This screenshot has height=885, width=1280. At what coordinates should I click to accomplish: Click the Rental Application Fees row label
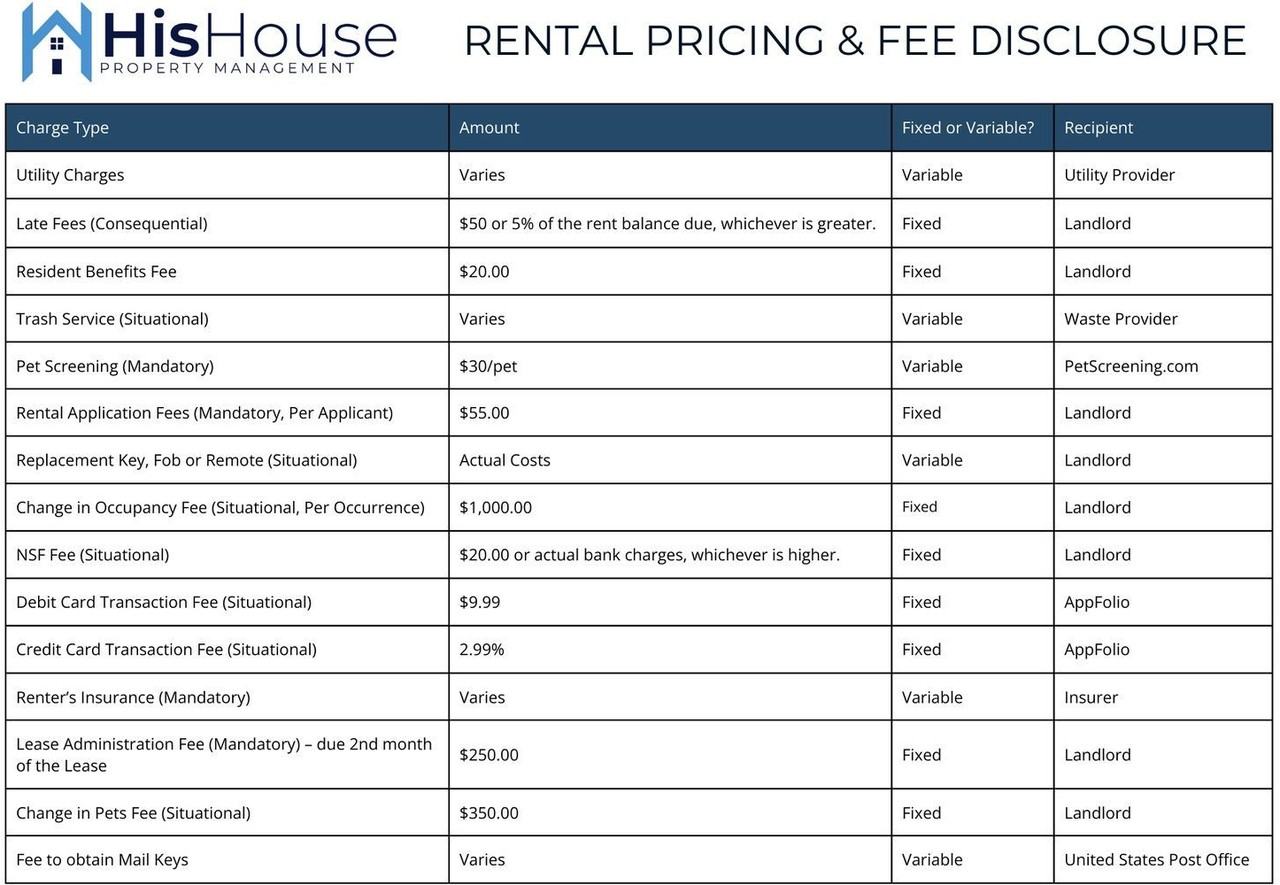[x=204, y=413]
